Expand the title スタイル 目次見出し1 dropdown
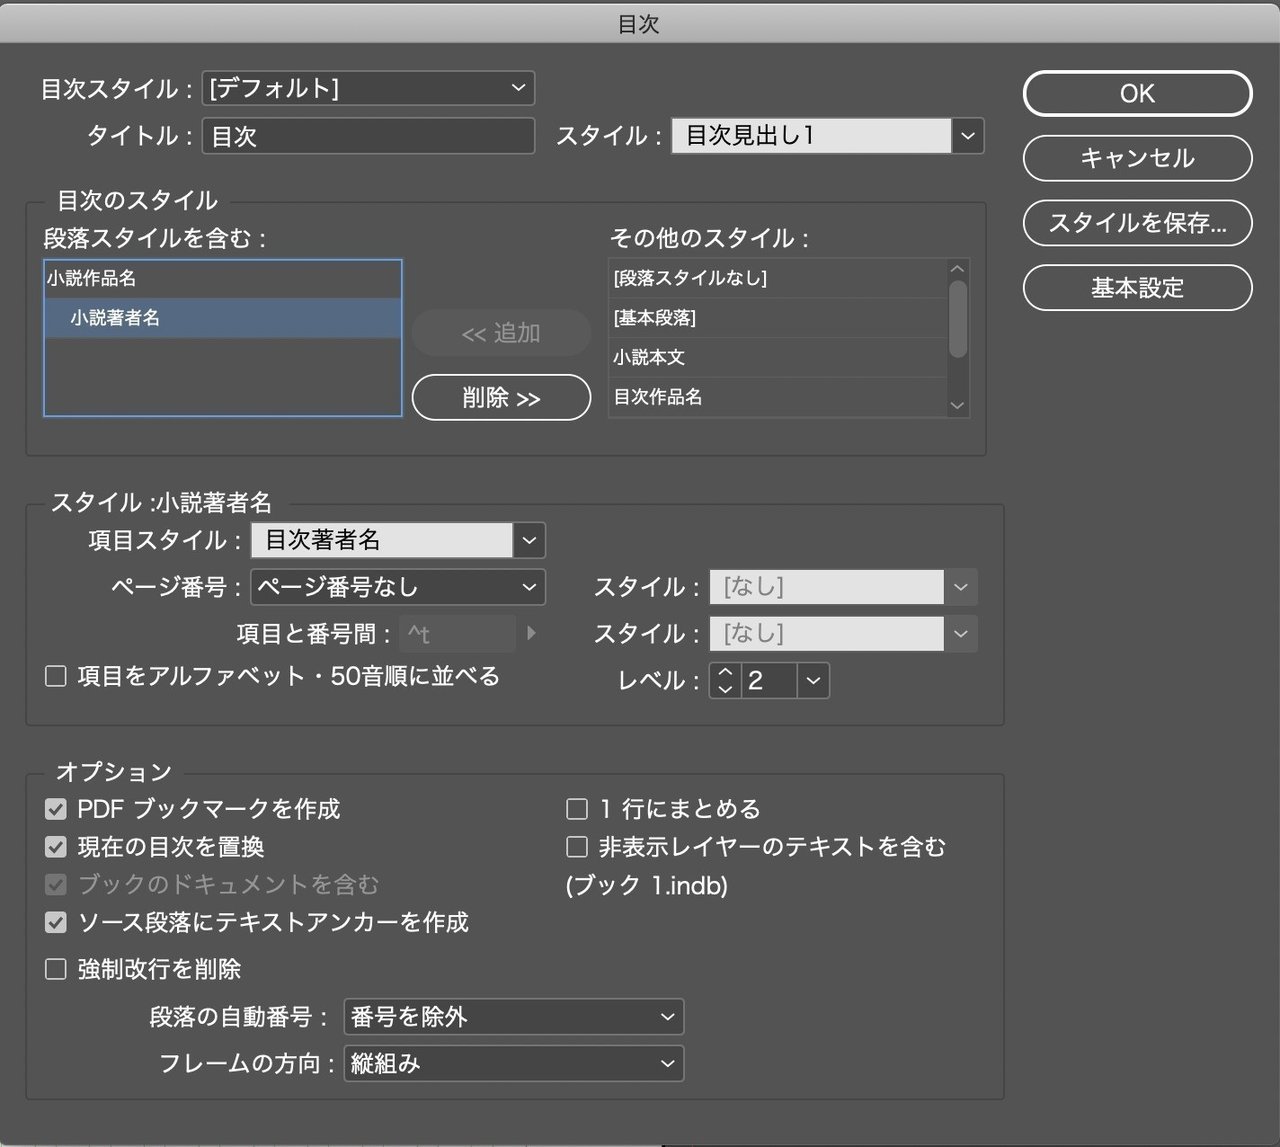The height and width of the screenshot is (1147, 1280). [x=967, y=136]
